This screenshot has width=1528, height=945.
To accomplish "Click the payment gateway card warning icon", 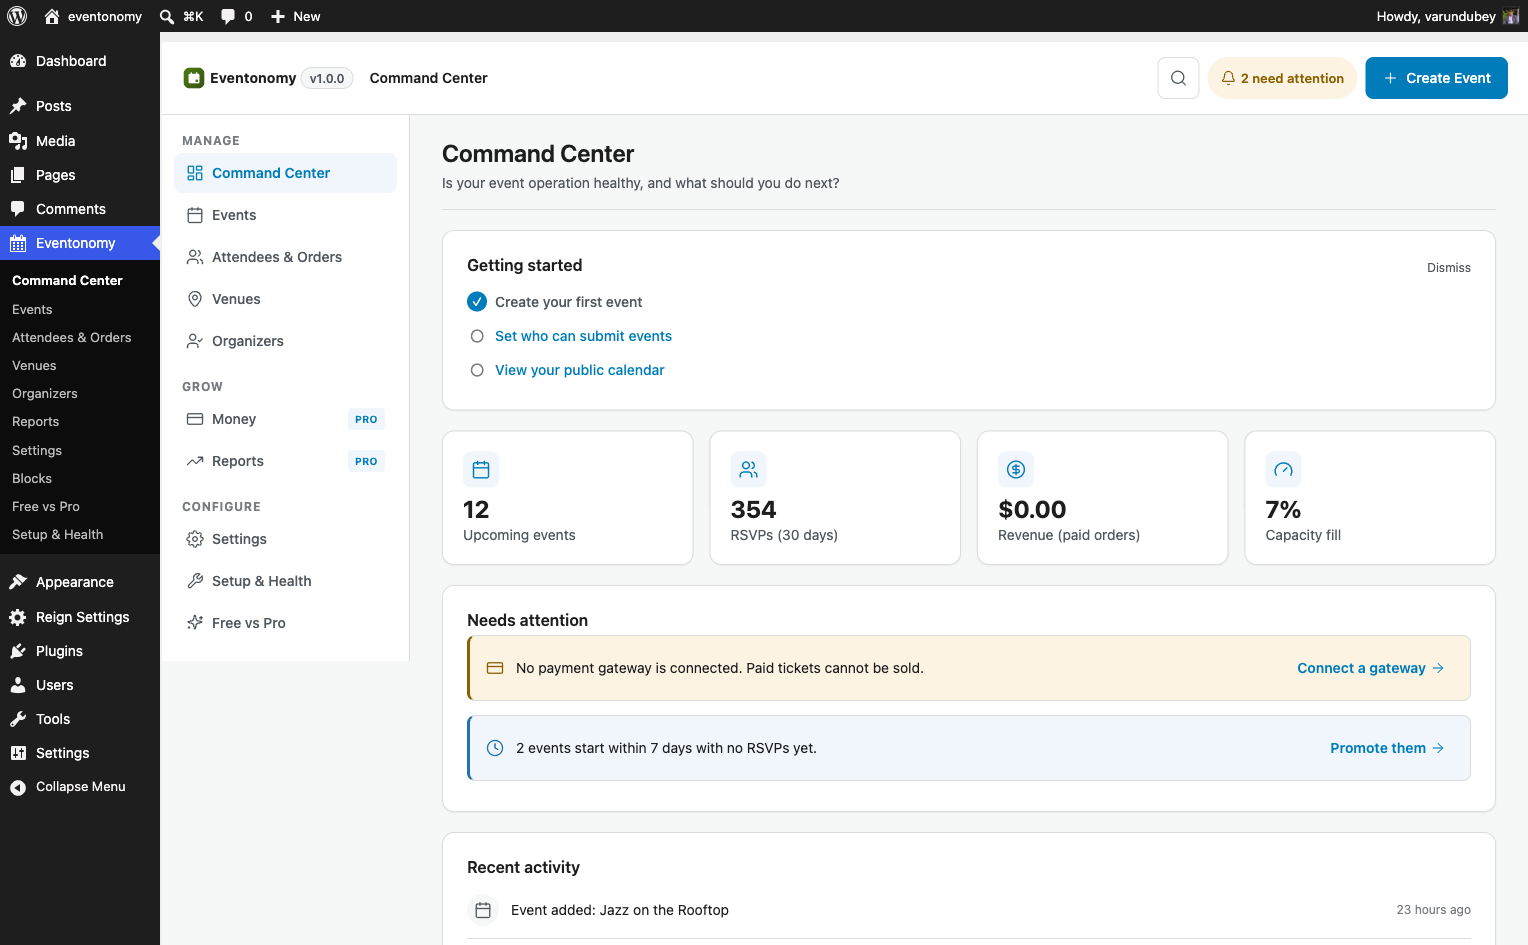I will coord(495,668).
